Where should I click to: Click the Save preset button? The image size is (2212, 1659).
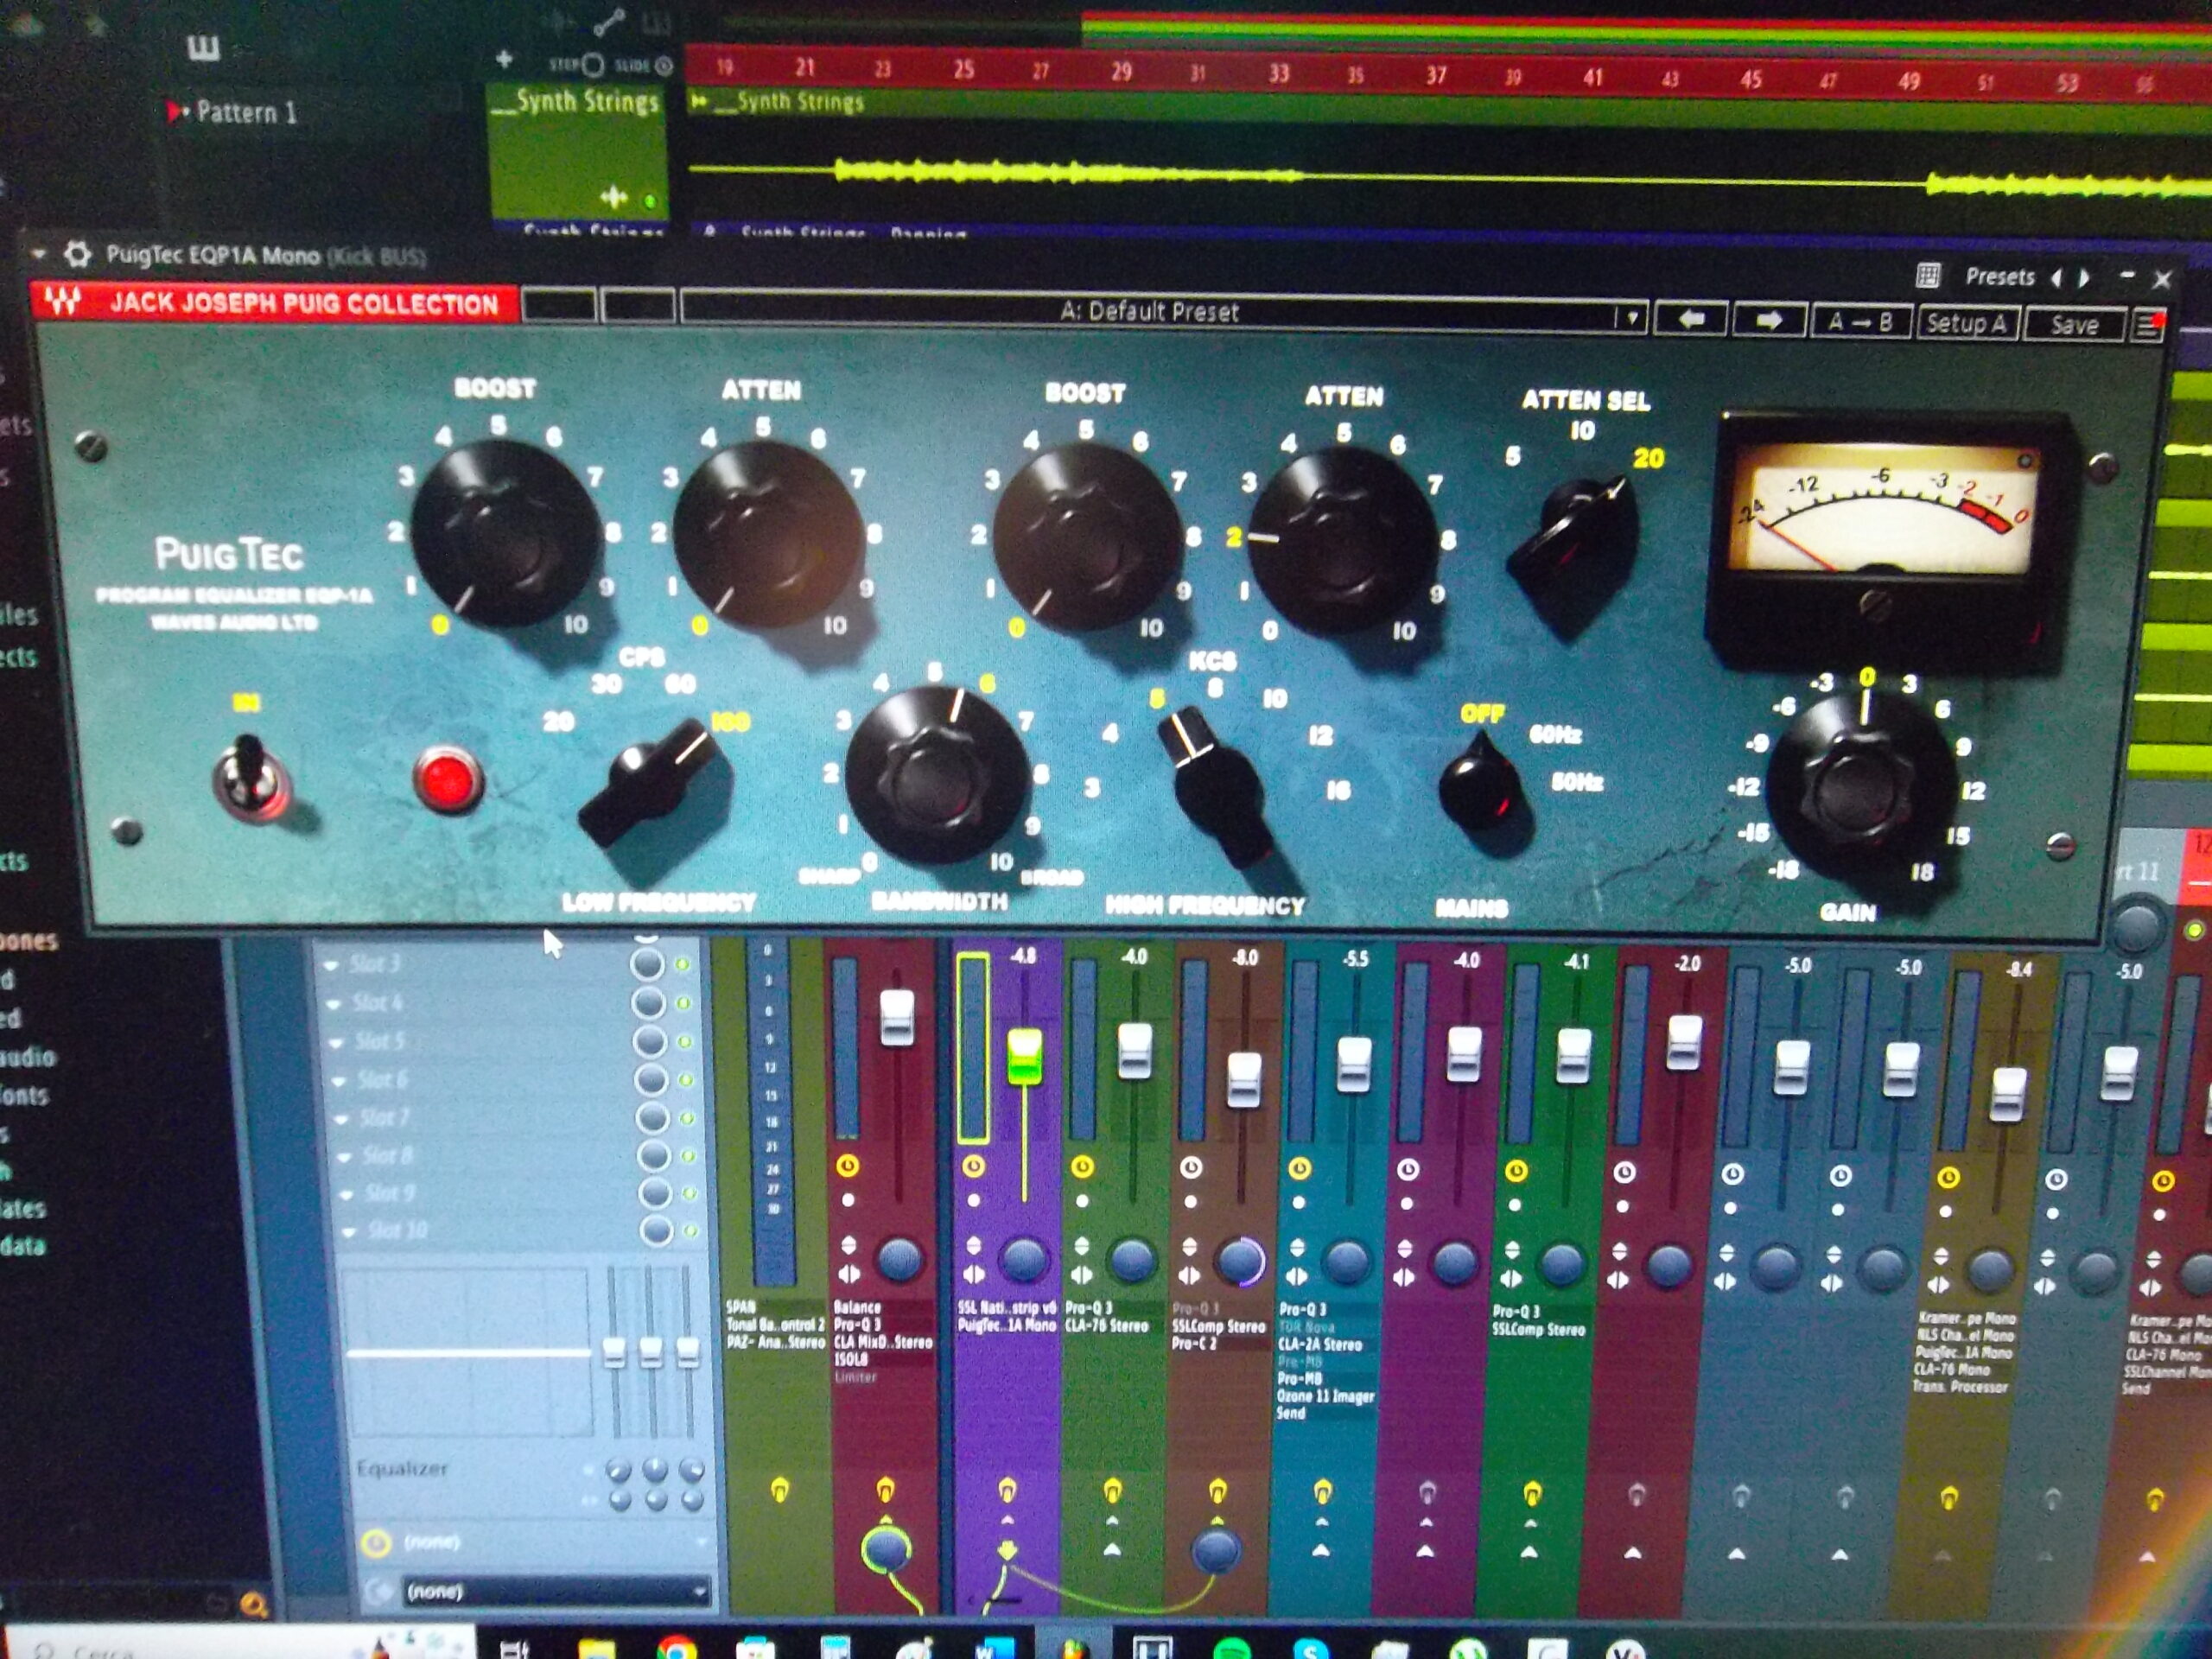[2074, 324]
